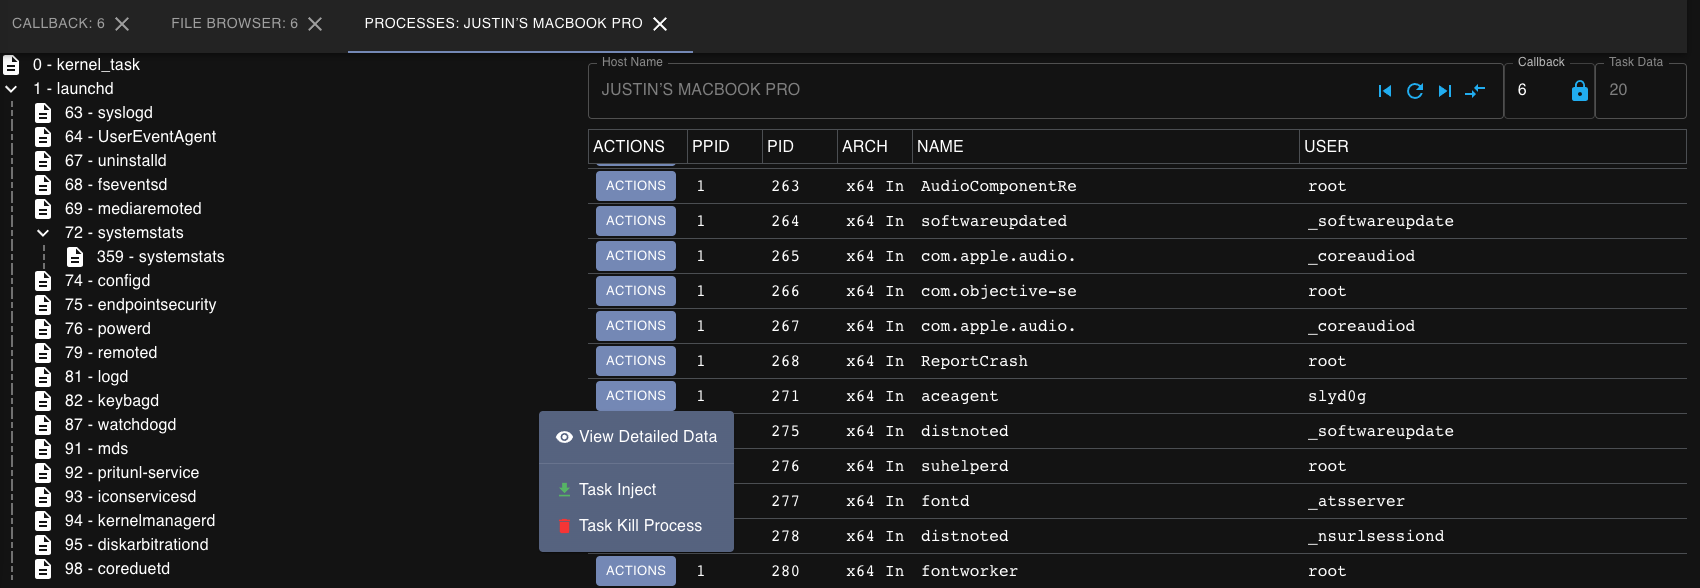Screen dimensions: 1700x588
Task: Close the FILE BROWSER: 6 tab
Action: click(315, 24)
